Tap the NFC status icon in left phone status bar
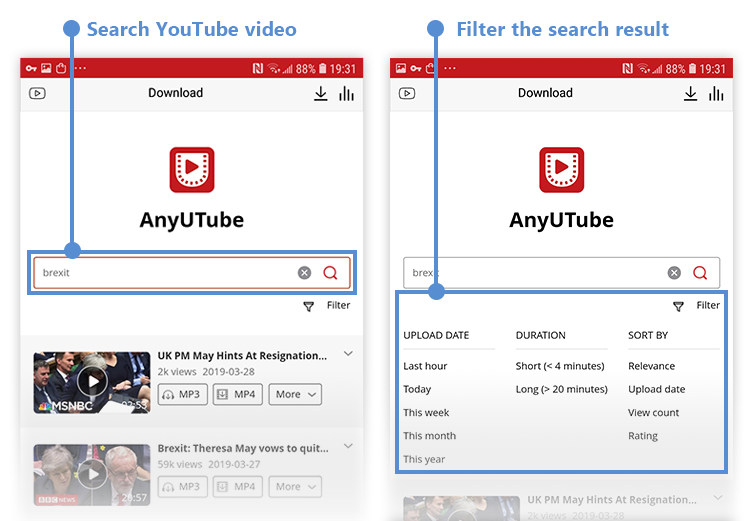This screenshot has height=521, width=750. [258, 68]
